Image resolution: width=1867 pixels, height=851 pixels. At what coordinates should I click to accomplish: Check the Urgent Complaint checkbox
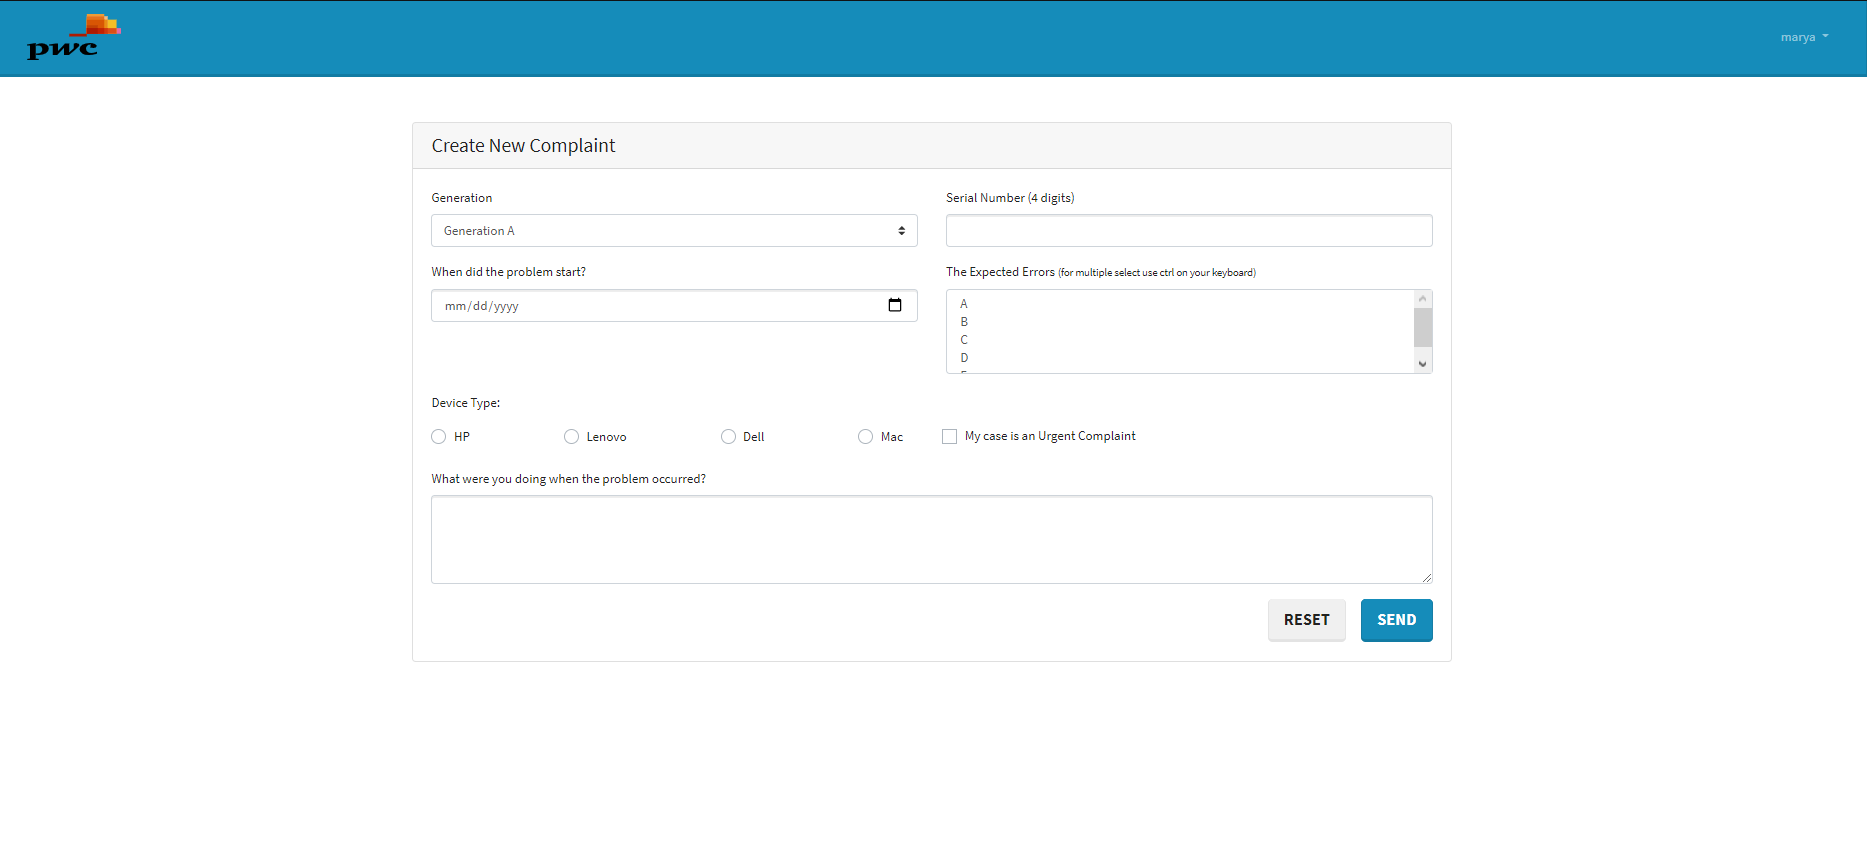(x=950, y=437)
